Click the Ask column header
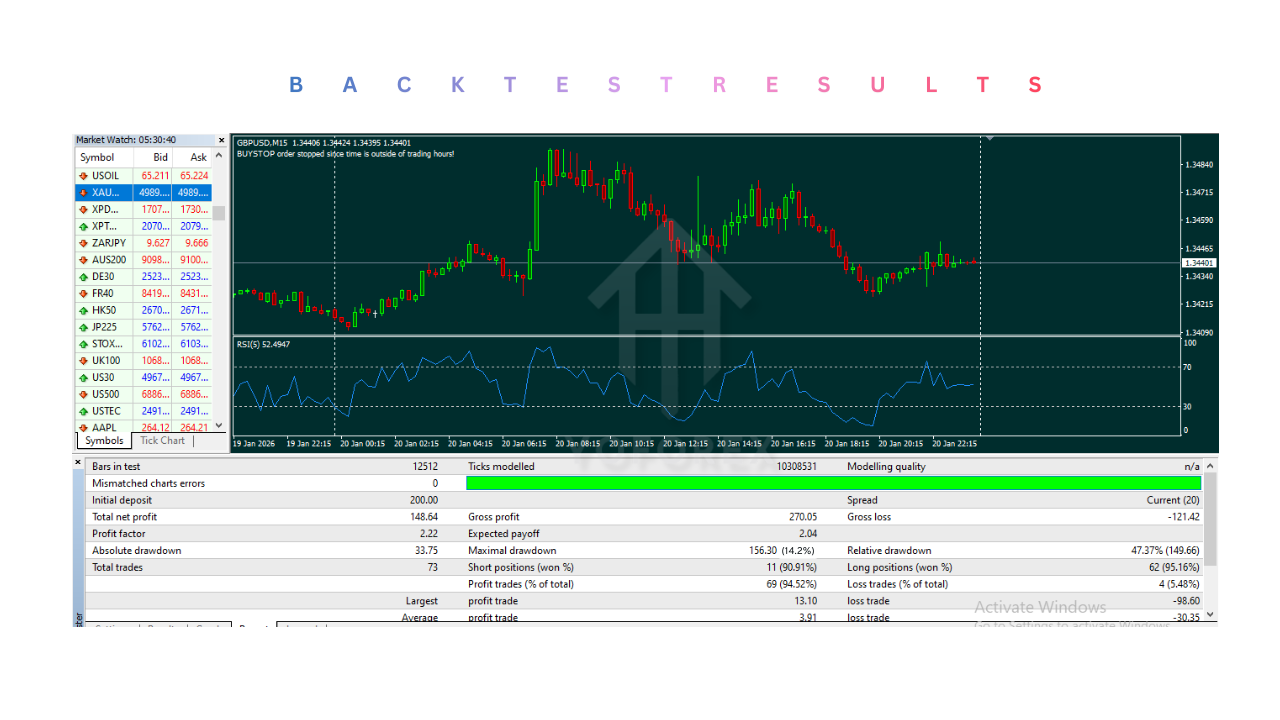 click(198, 157)
